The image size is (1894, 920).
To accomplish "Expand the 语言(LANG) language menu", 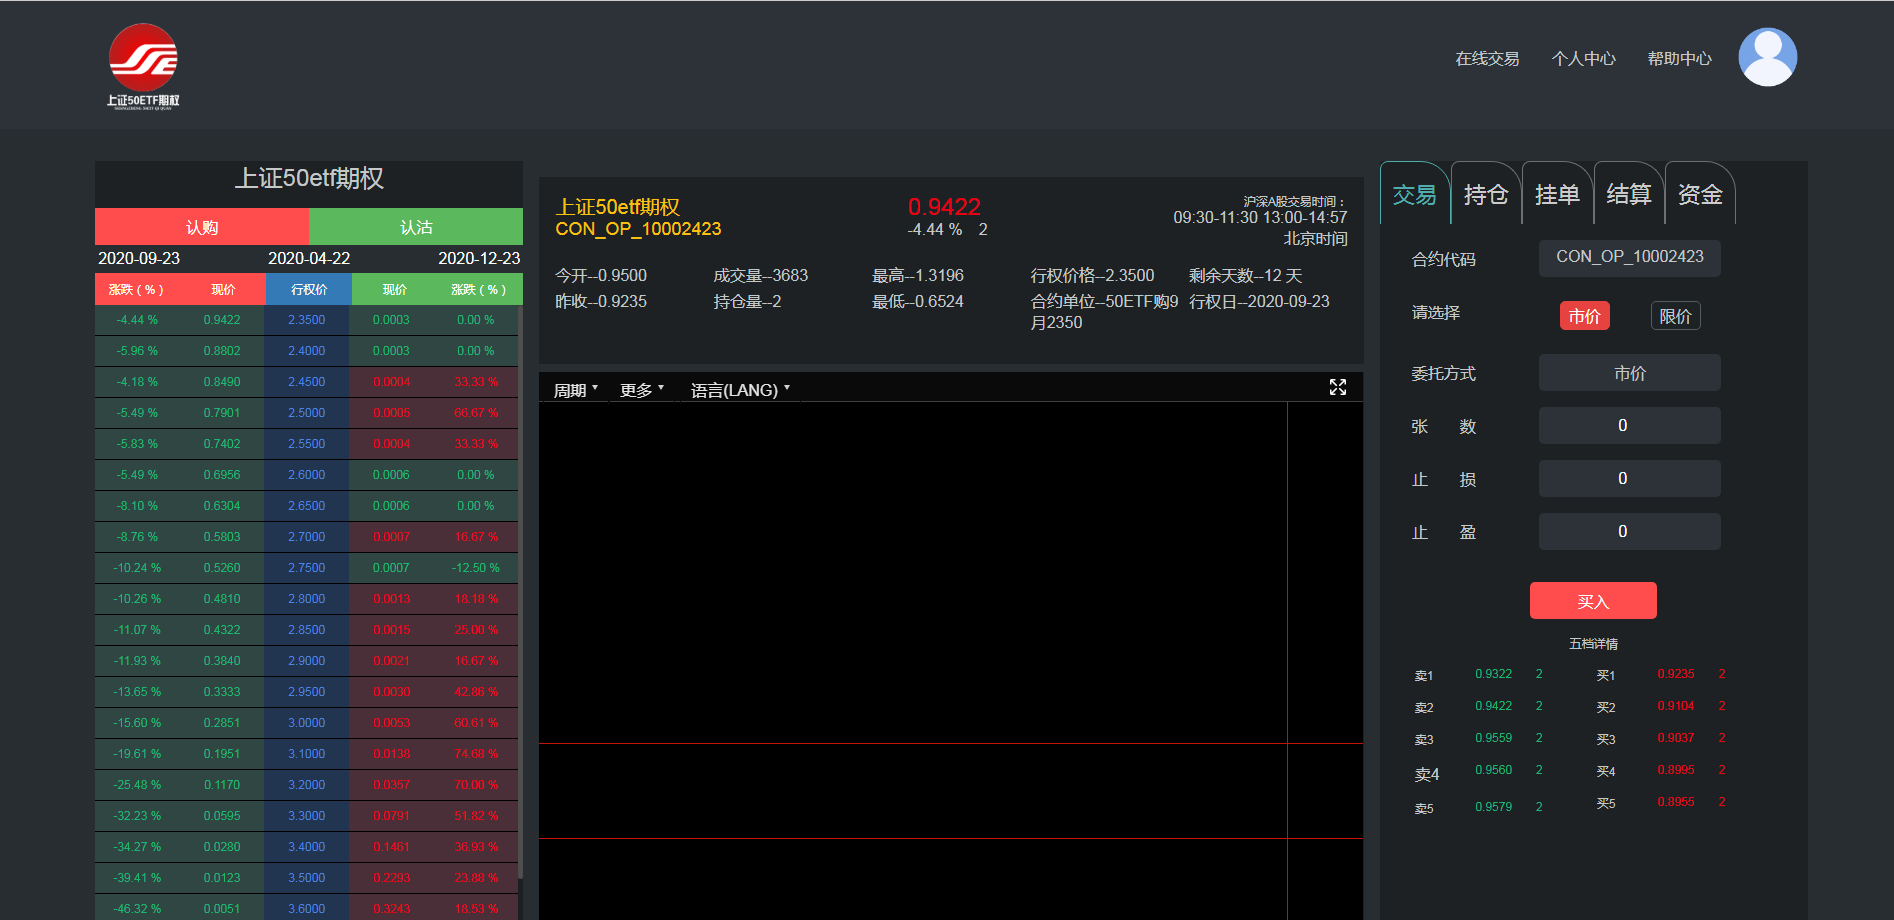I will tap(739, 390).
